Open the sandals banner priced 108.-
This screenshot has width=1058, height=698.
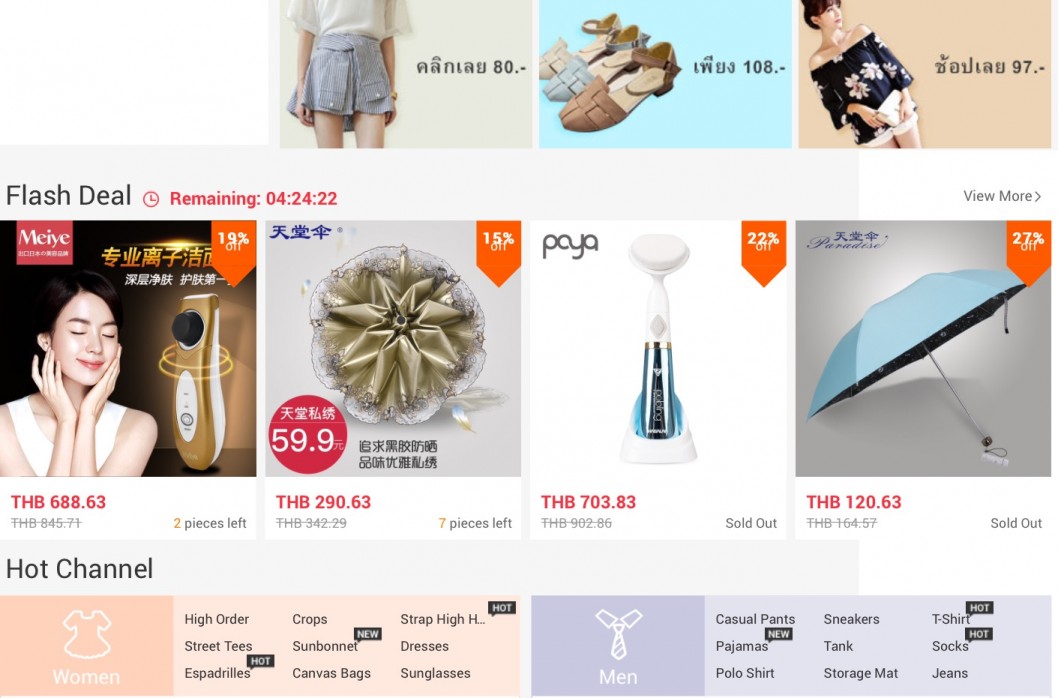pyautogui.click(x=665, y=73)
